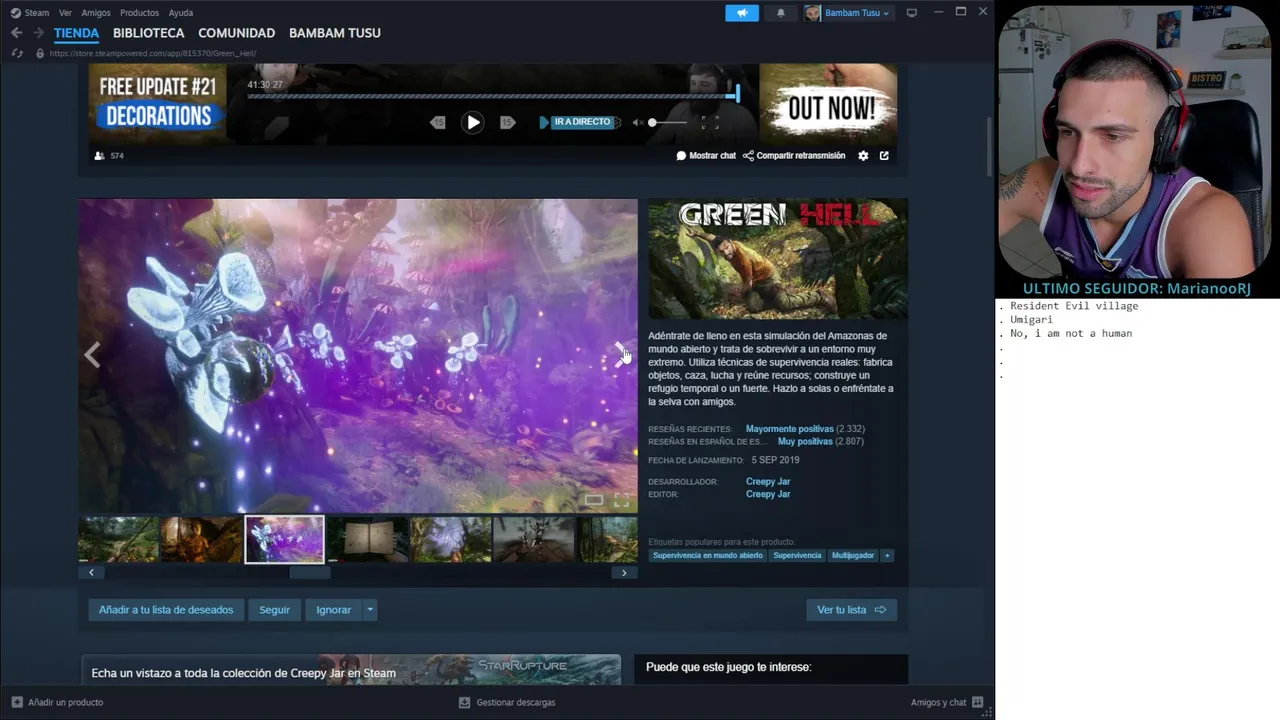Viewport: 1280px width, 720px height.
Task: Show previous screenshot with left arrow
Action: click(93, 354)
